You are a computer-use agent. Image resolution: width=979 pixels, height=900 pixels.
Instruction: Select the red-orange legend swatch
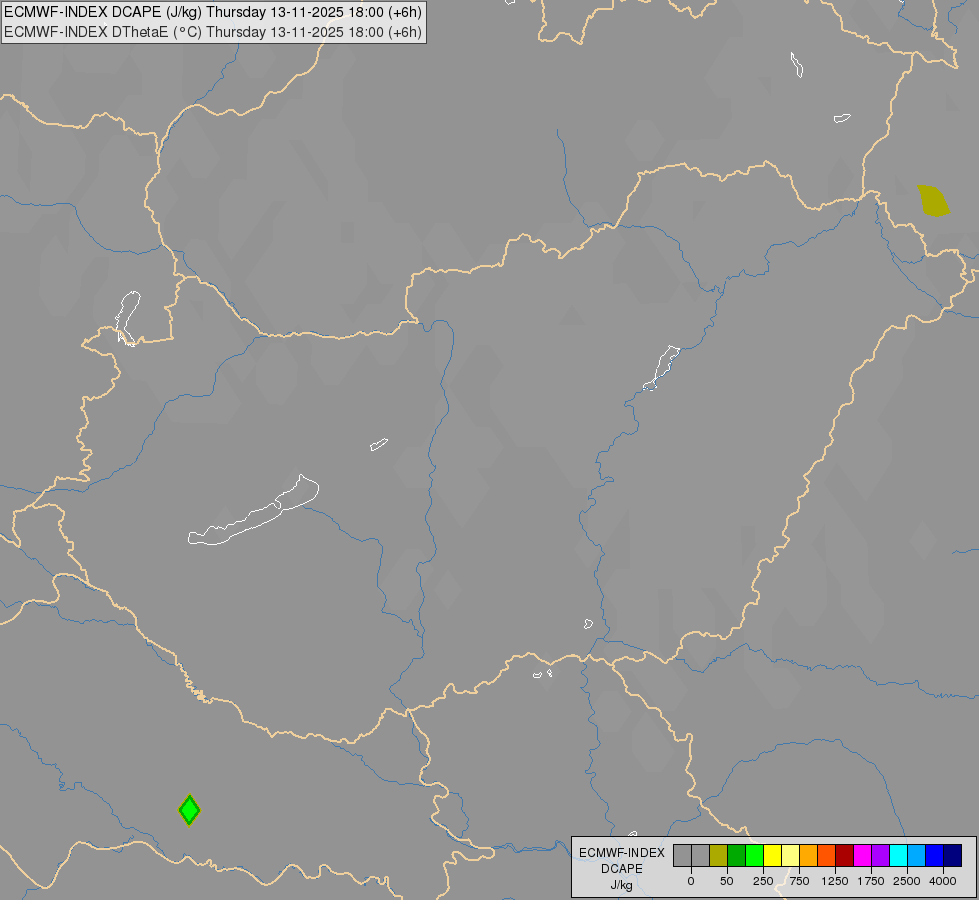(827, 856)
